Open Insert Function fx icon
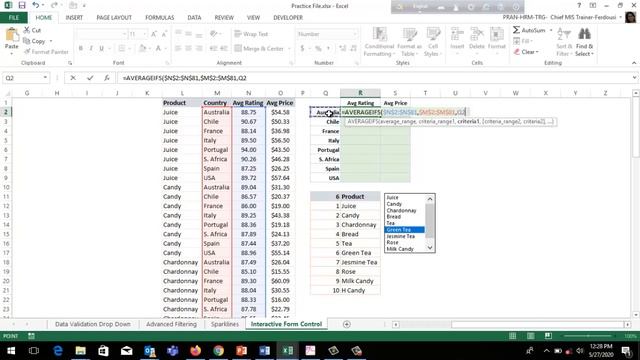 pos(107,78)
